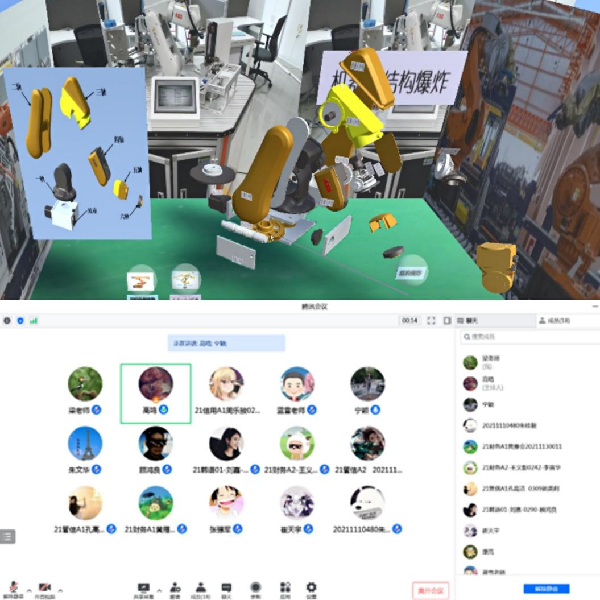600x600 pixels.
Task: Open the apps grid icon in toolbar
Action: [283, 587]
